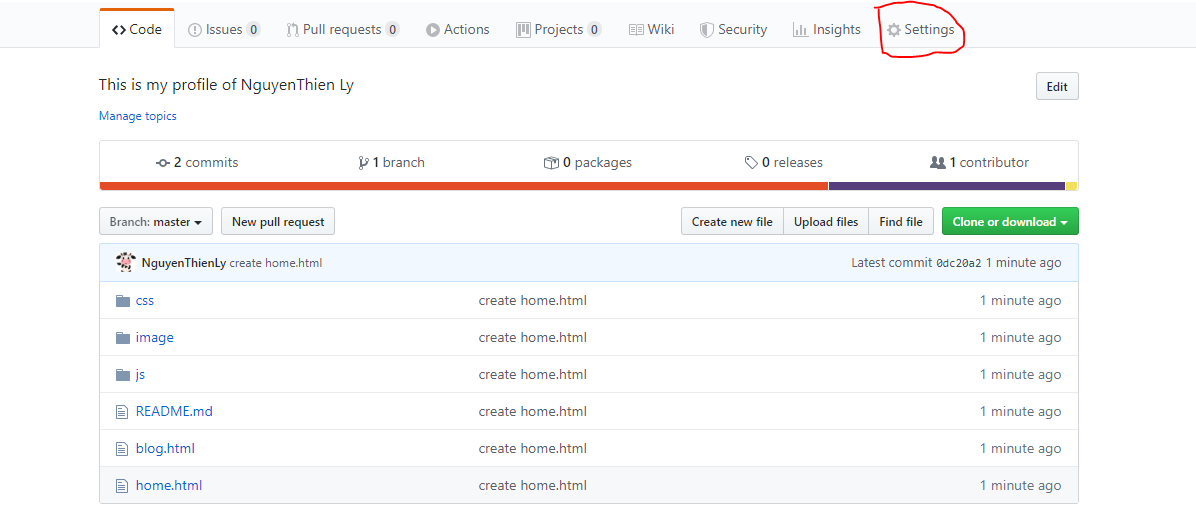The height and width of the screenshot is (514, 1196).
Task: Click the folder icon beside image
Action: tap(123, 337)
